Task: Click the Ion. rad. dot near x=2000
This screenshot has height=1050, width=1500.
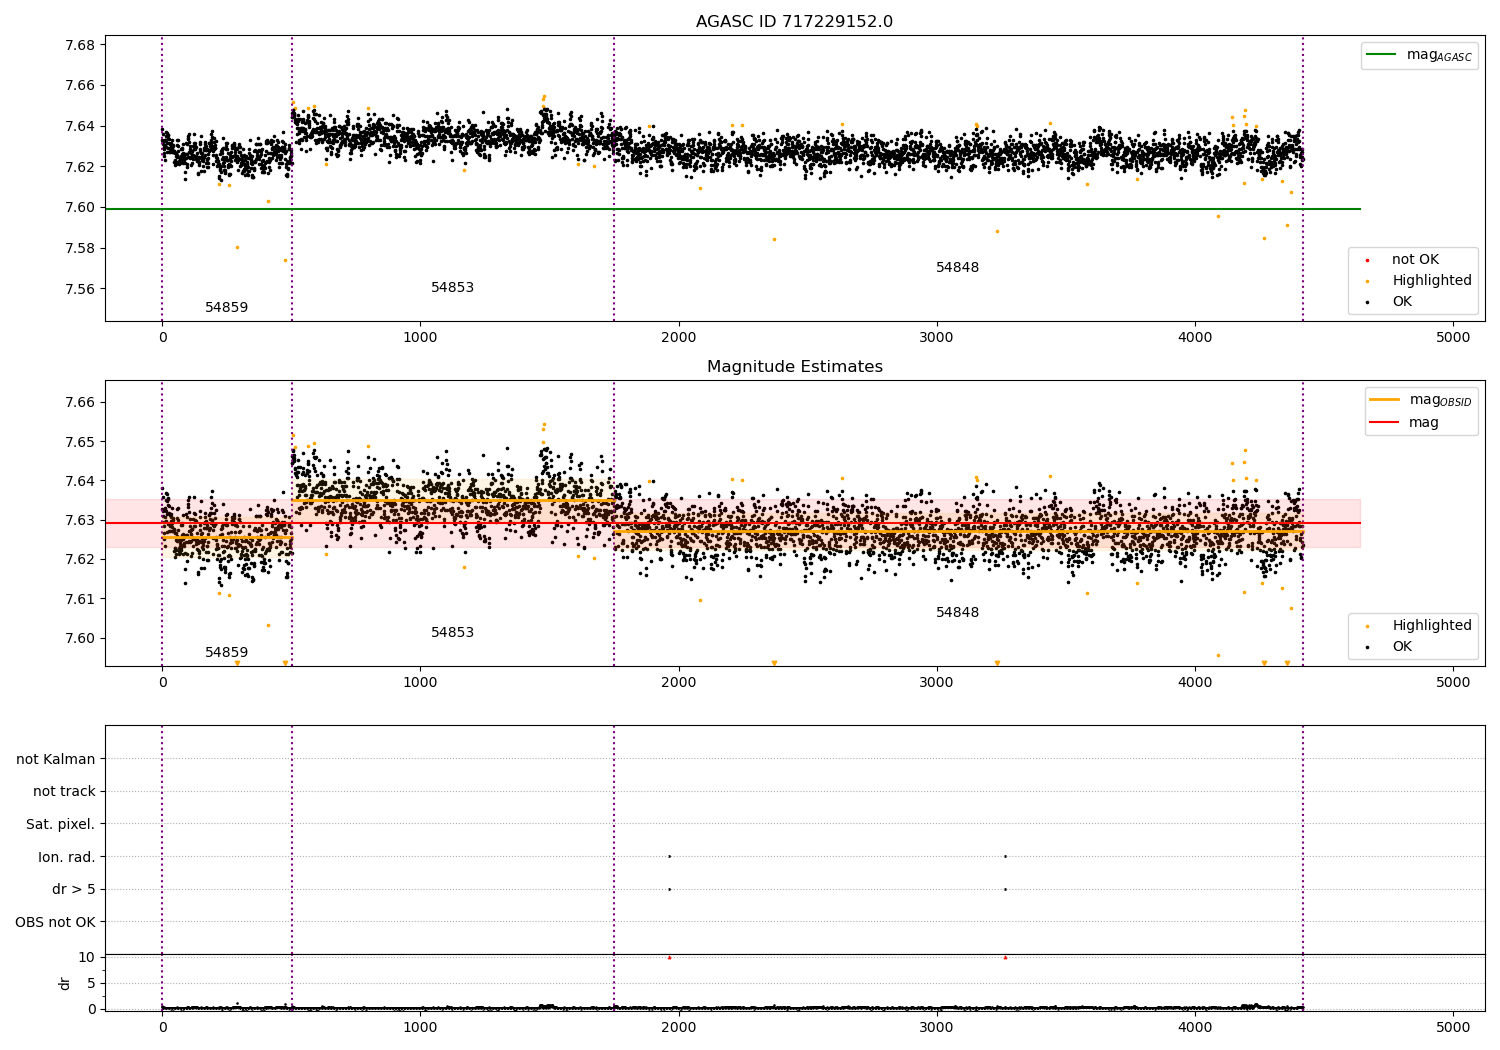Action: (x=669, y=857)
